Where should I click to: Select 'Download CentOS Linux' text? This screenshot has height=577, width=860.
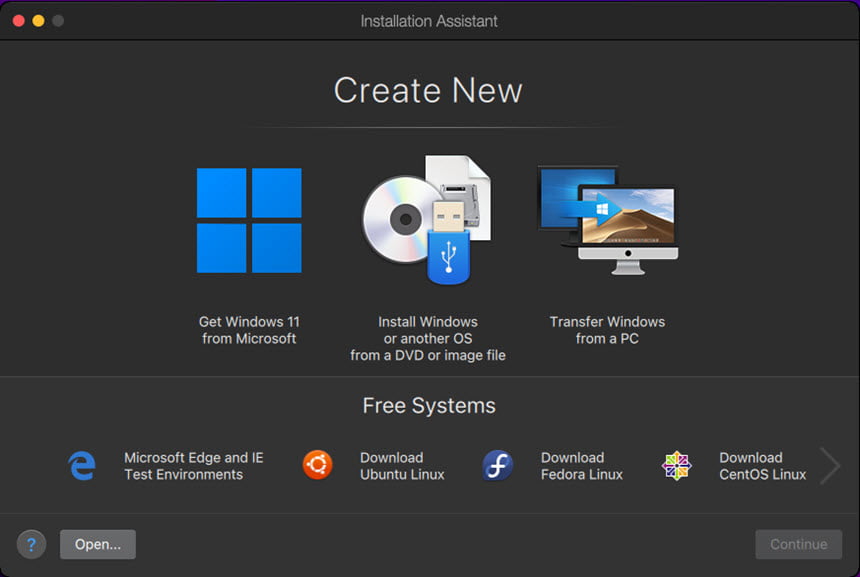(x=762, y=466)
